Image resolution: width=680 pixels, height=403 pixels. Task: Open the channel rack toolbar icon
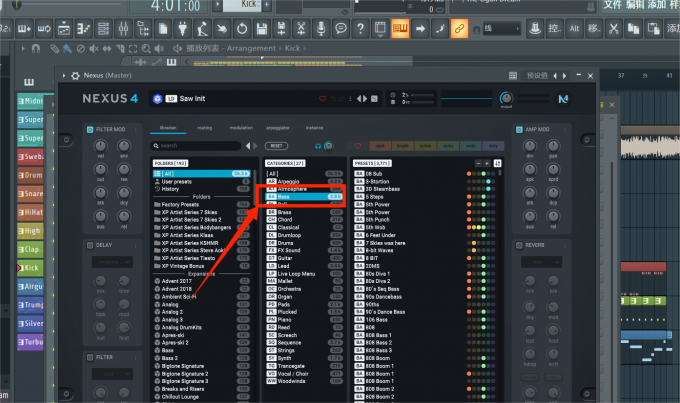click(x=104, y=29)
